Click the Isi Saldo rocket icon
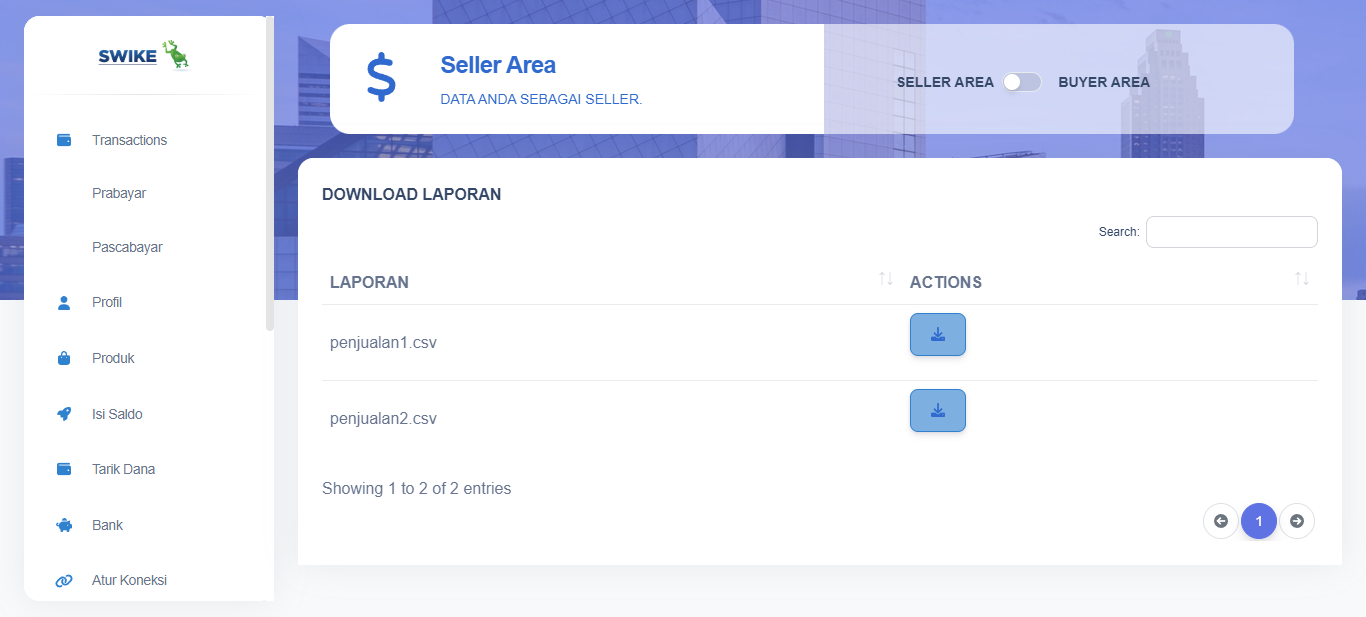The width and height of the screenshot is (1366, 617). [64, 414]
